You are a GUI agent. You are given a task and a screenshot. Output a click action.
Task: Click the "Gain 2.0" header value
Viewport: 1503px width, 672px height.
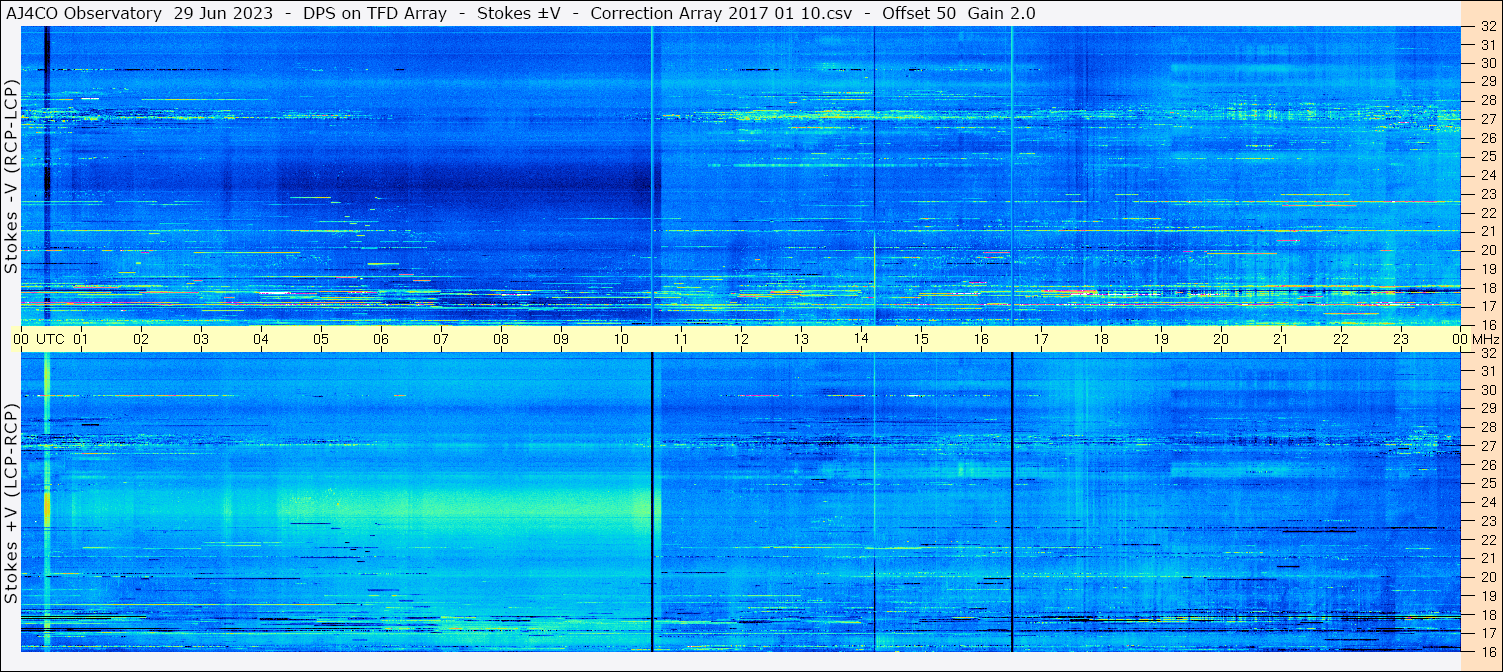(1001, 13)
